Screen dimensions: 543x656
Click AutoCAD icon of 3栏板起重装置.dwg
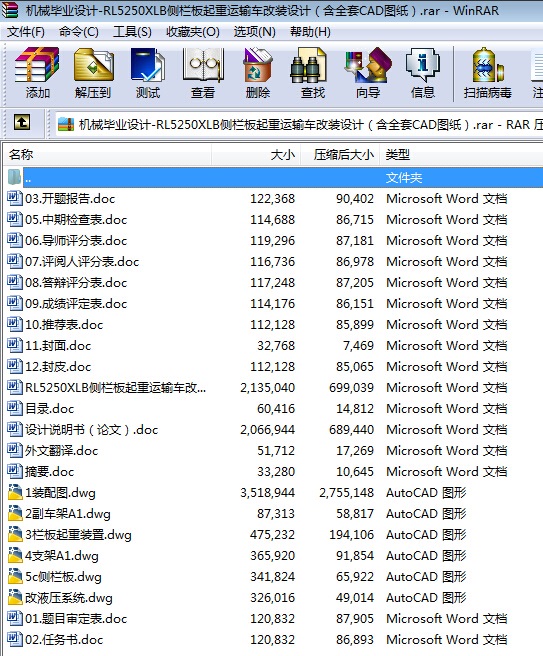click(x=15, y=534)
